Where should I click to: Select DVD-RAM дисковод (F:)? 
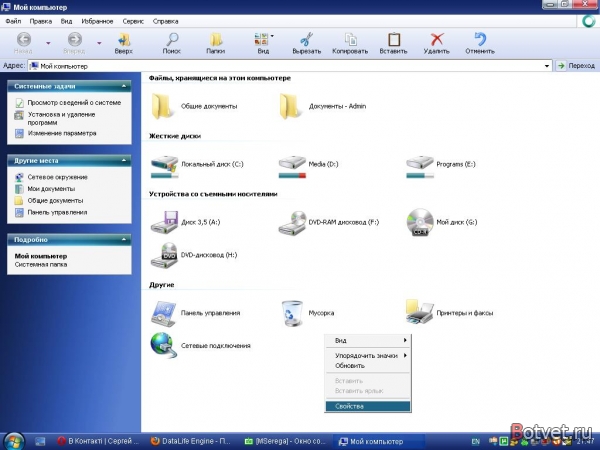tap(329, 223)
